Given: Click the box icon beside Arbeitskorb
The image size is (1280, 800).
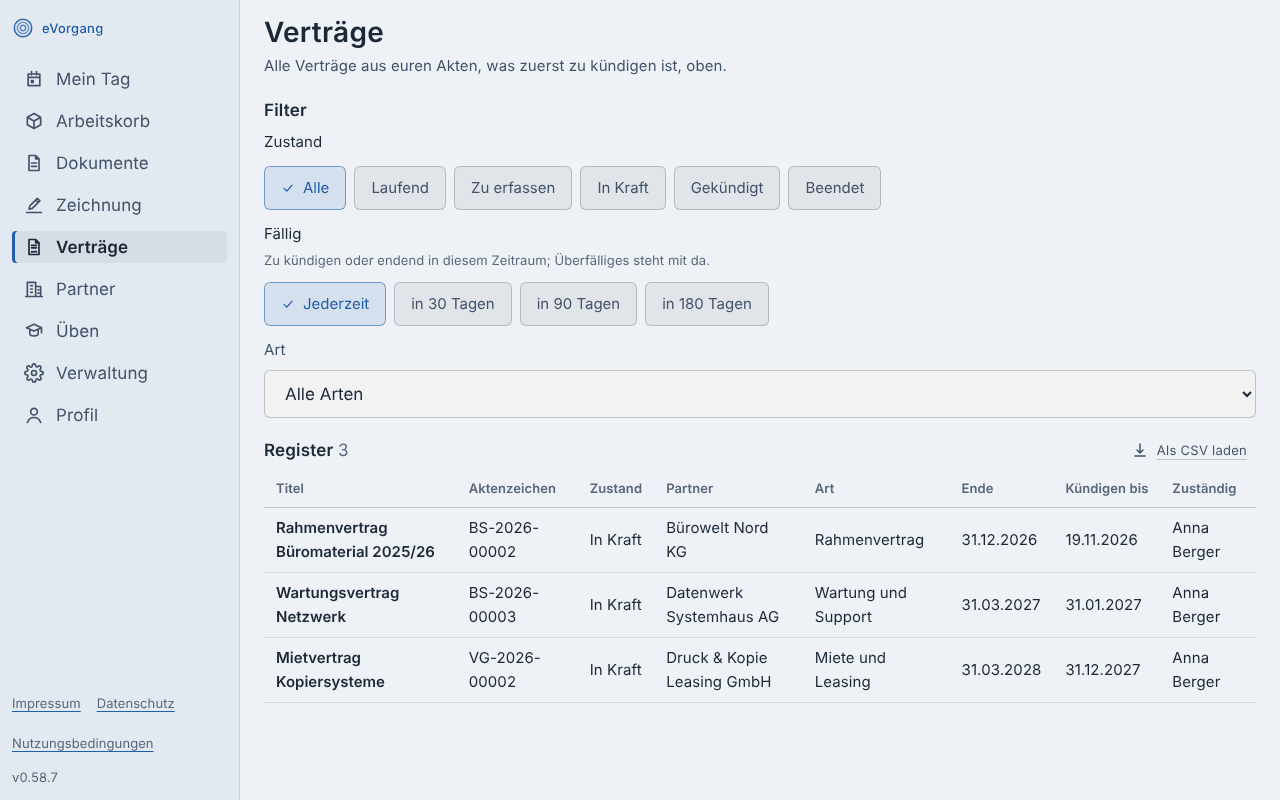Looking at the screenshot, I should pos(34,121).
